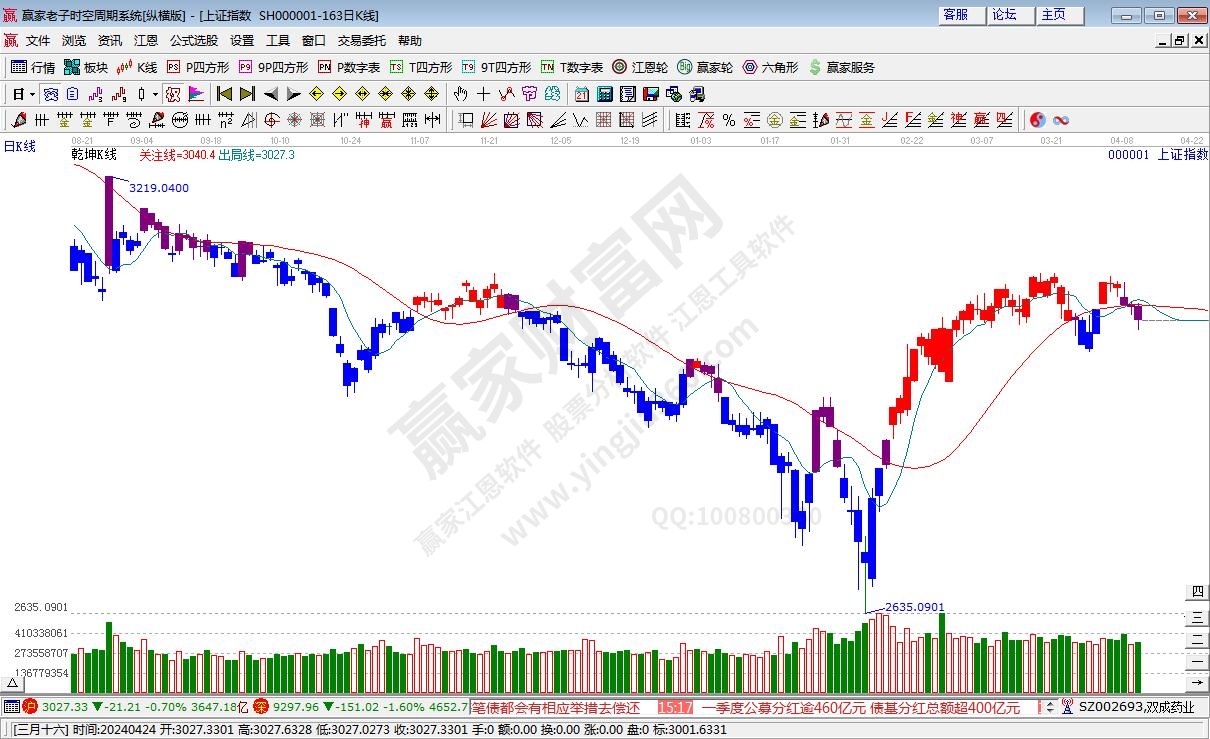Open the 公式选股 menu
Screen dimensions: 1210x739
coord(193,41)
